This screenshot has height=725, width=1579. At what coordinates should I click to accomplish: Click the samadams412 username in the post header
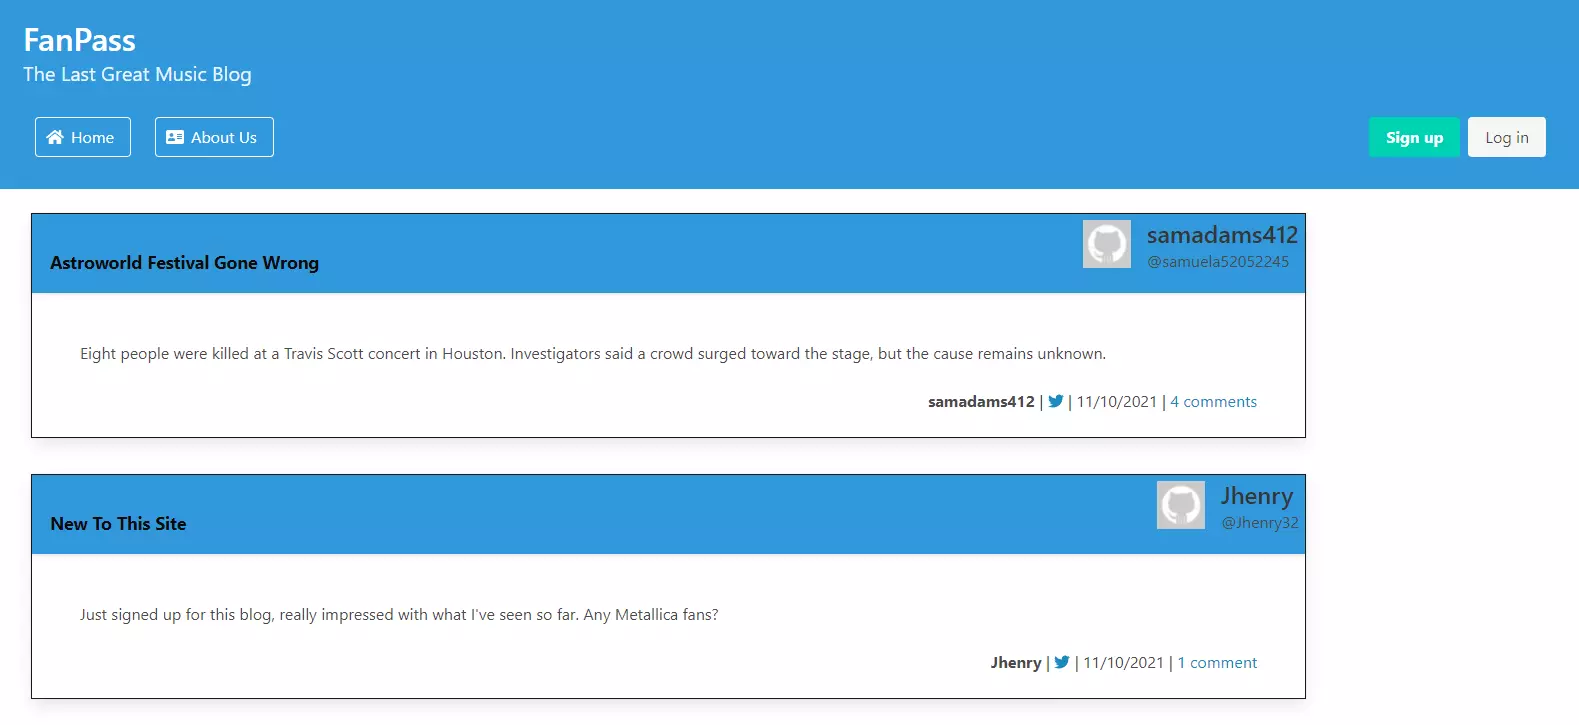tap(1221, 235)
